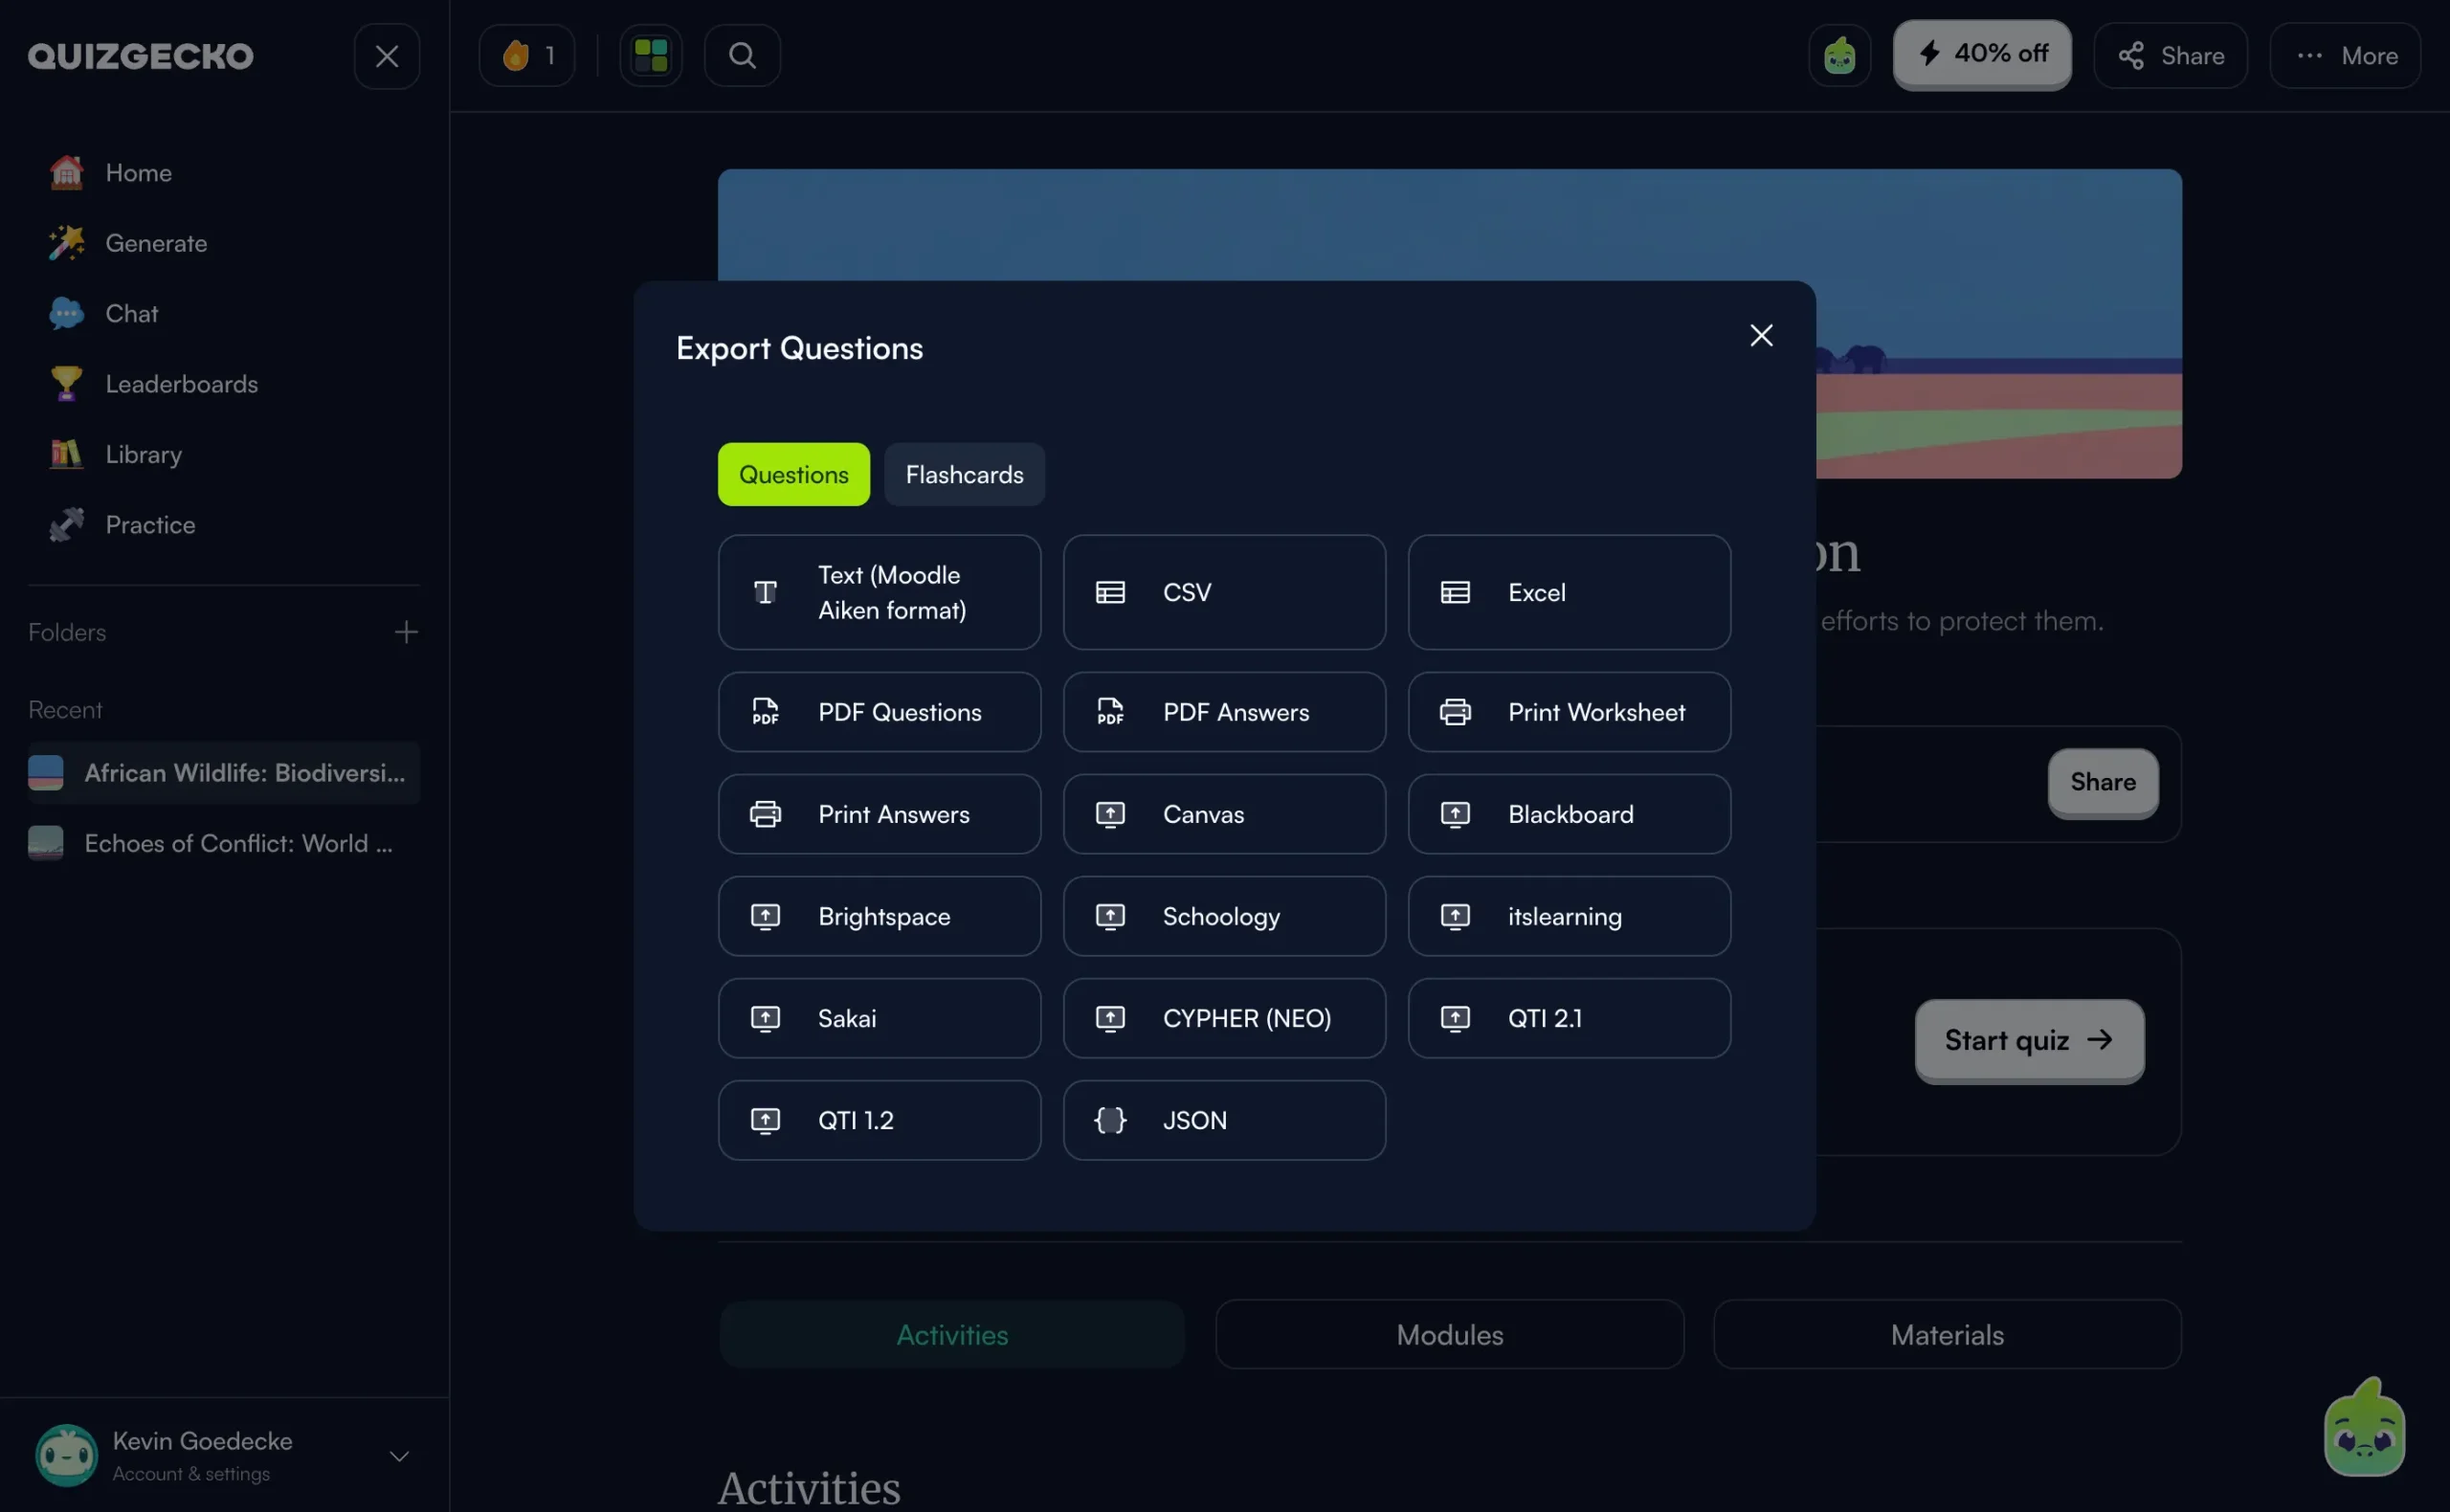Click the Start quiz button
Screen dimensions: 2450x1512
pos(2029,1040)
